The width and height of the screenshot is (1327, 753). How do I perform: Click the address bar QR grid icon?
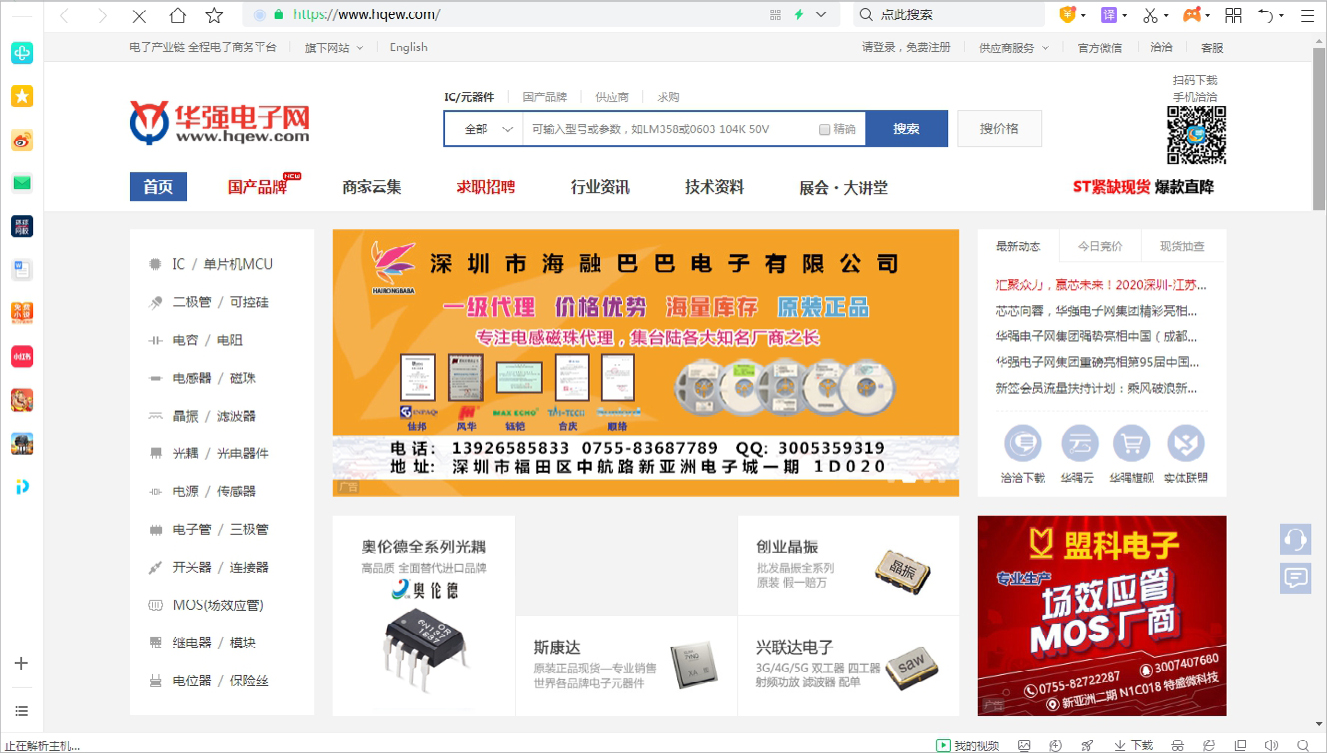click(775, 15)
